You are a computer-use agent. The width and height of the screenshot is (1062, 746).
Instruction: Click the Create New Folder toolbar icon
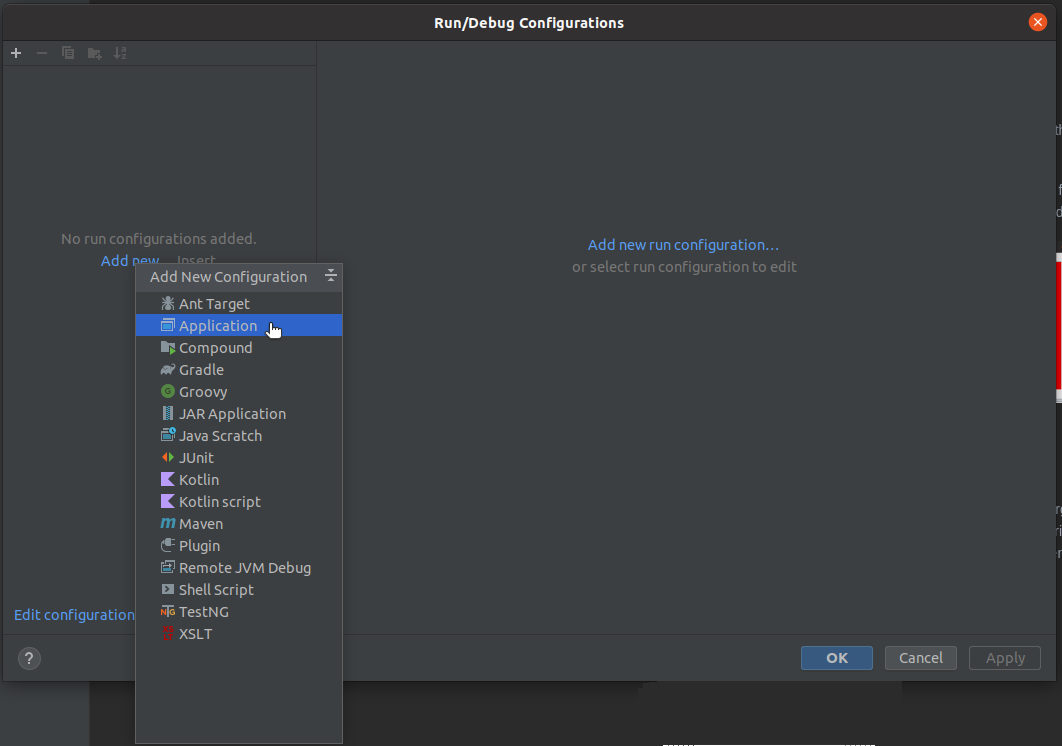(94, 53)
